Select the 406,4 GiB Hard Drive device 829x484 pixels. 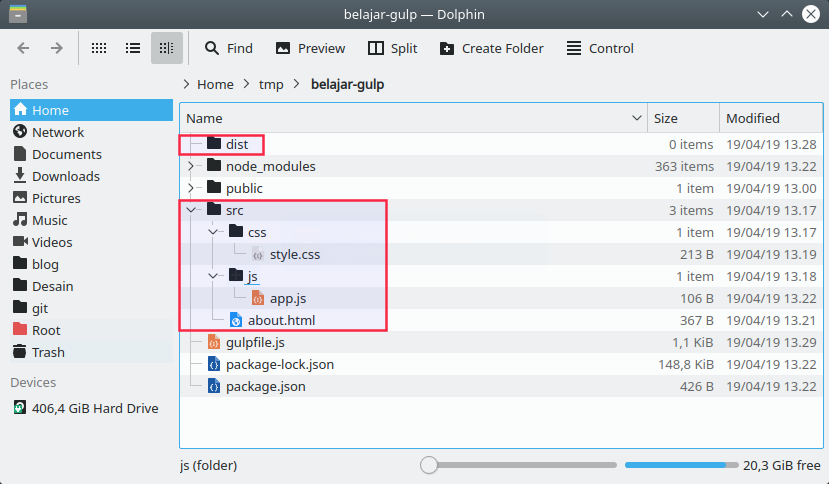pos(94,408)
